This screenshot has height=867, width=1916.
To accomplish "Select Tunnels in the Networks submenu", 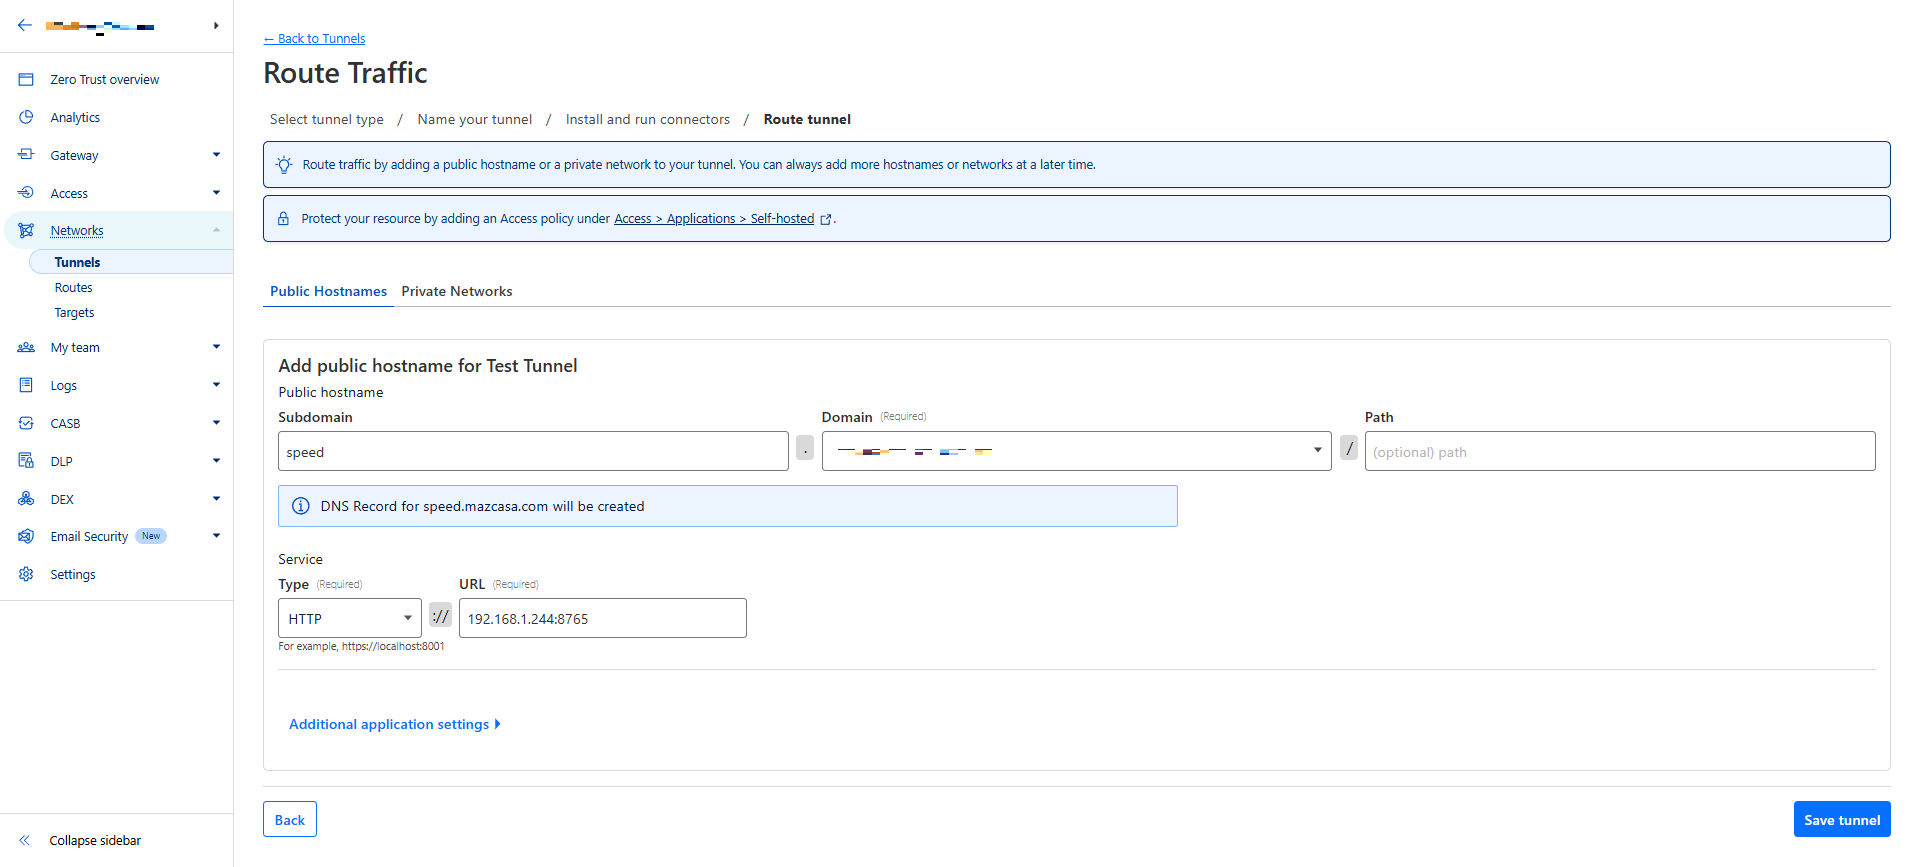I will 131,262.
